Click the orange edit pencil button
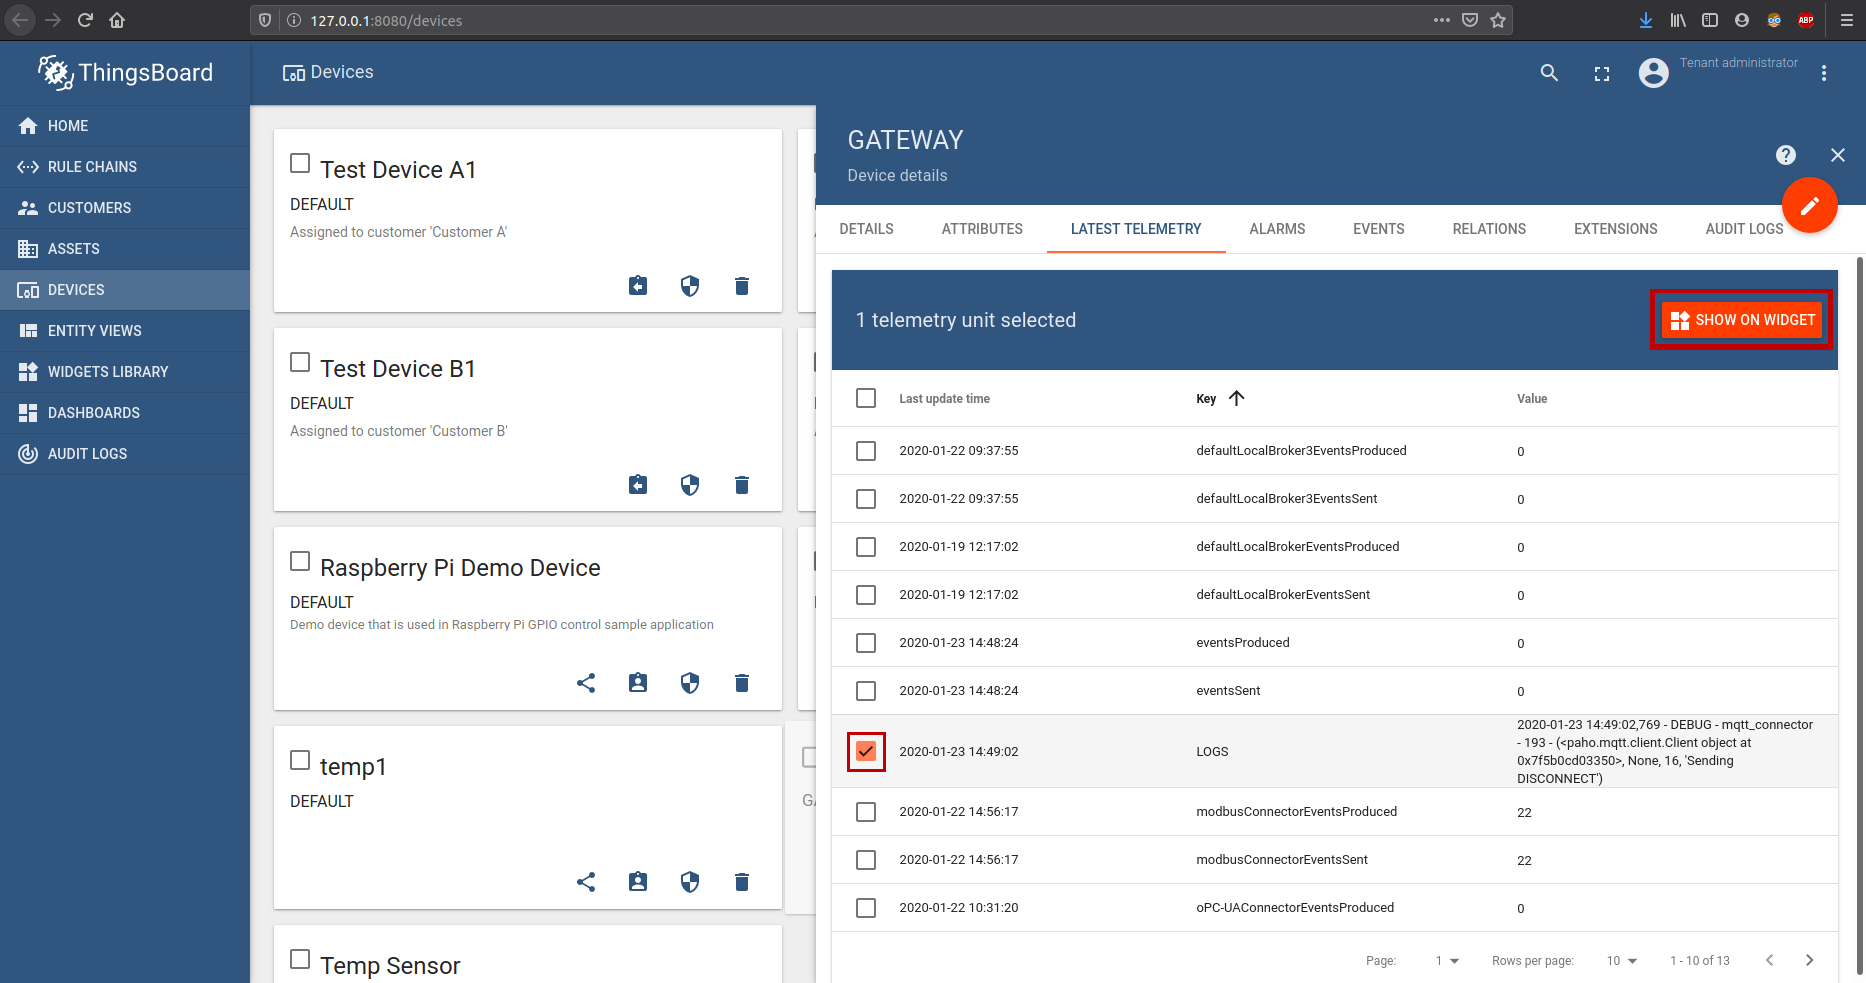1866x983 pixels. tap(1810, 205)
